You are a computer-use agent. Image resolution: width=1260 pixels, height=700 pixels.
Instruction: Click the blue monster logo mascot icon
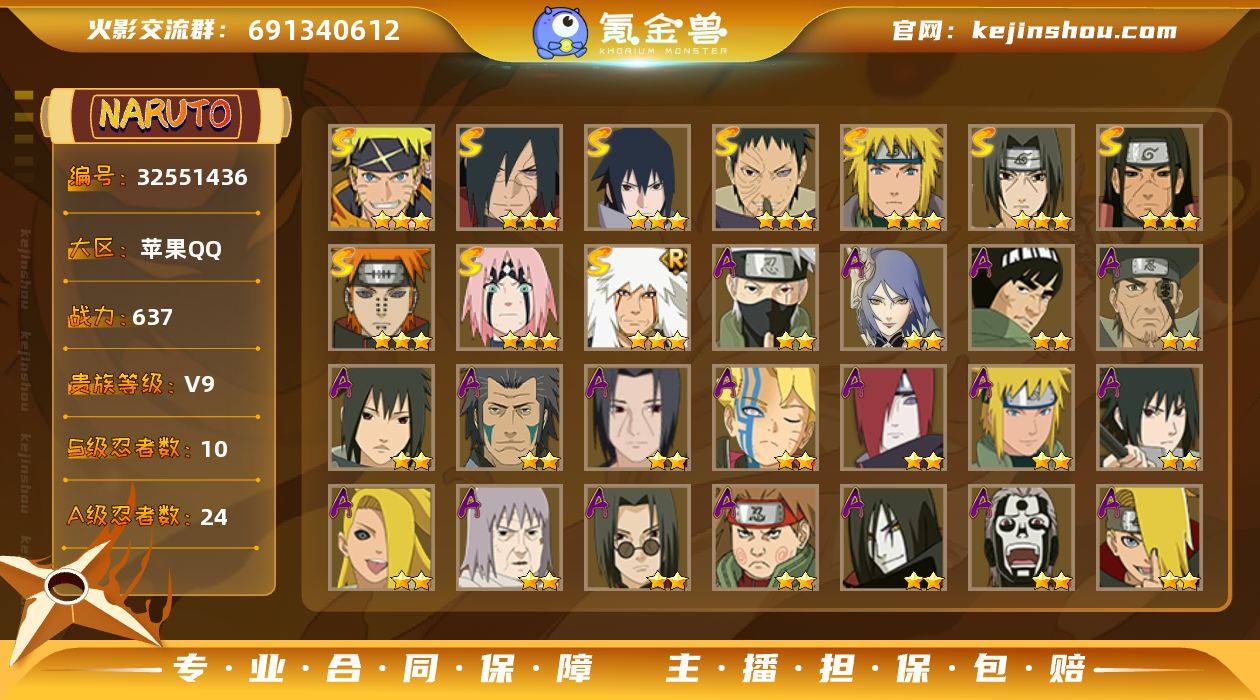tap(559, 31)
